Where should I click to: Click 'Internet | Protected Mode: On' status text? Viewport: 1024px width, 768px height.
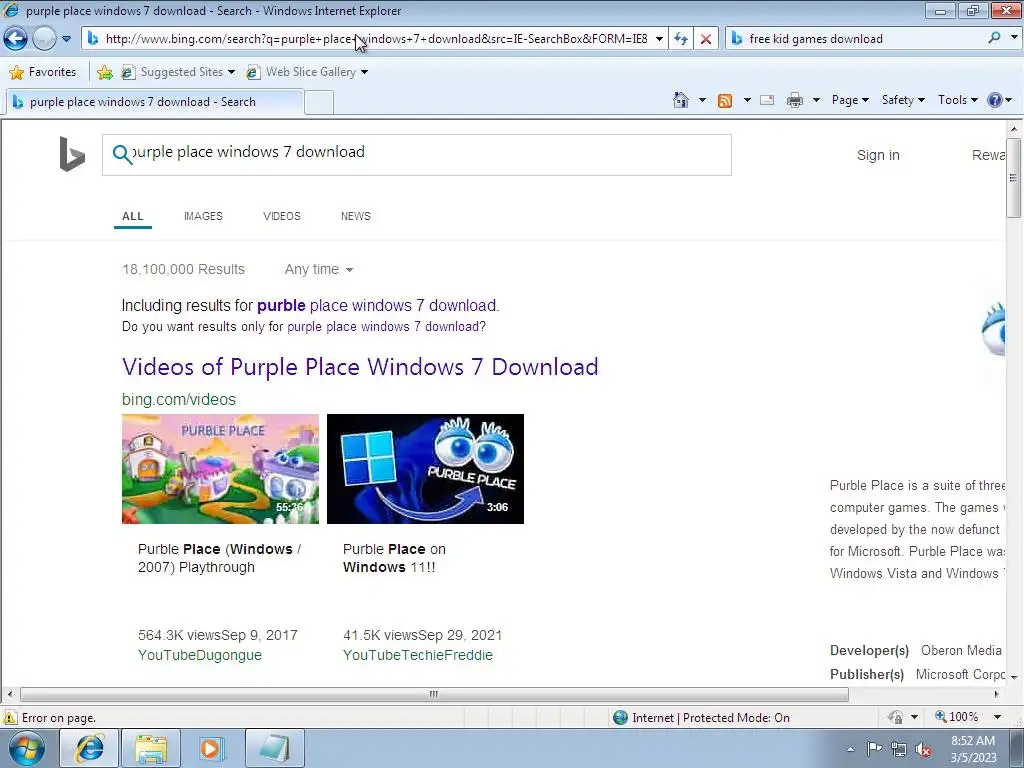(711, 718)
